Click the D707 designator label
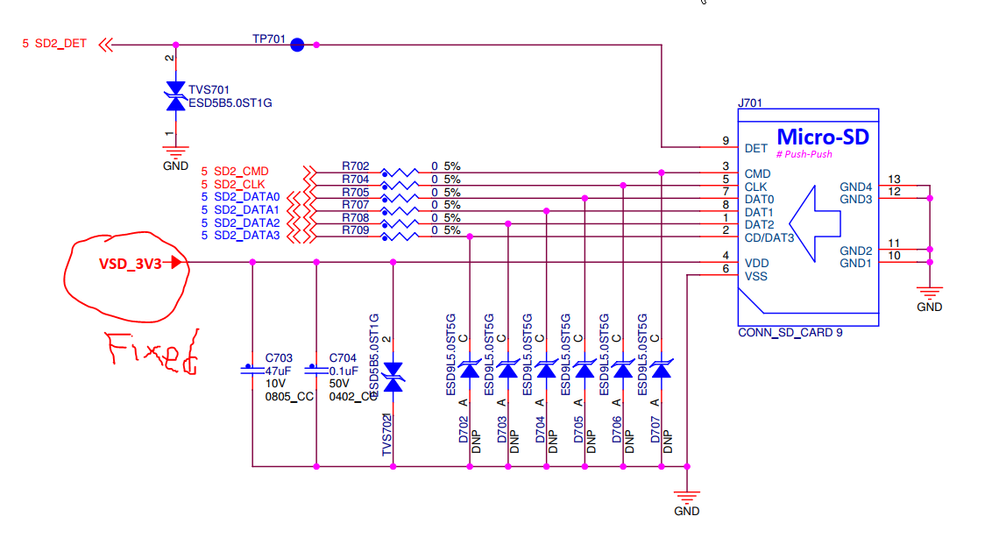999x544 pixels. [x=655, y=429]
